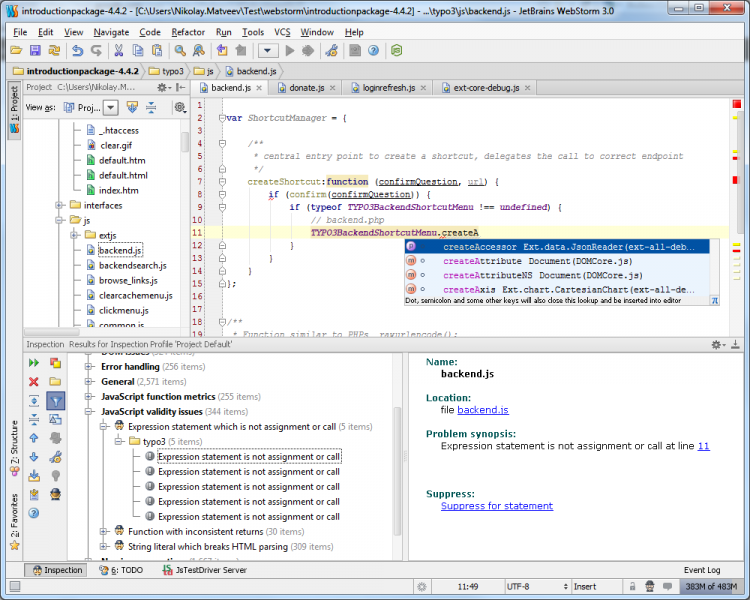
Task: Rerun inspection with green double-arrow icon
Action: pyautogui.click(x=33, y=363)
